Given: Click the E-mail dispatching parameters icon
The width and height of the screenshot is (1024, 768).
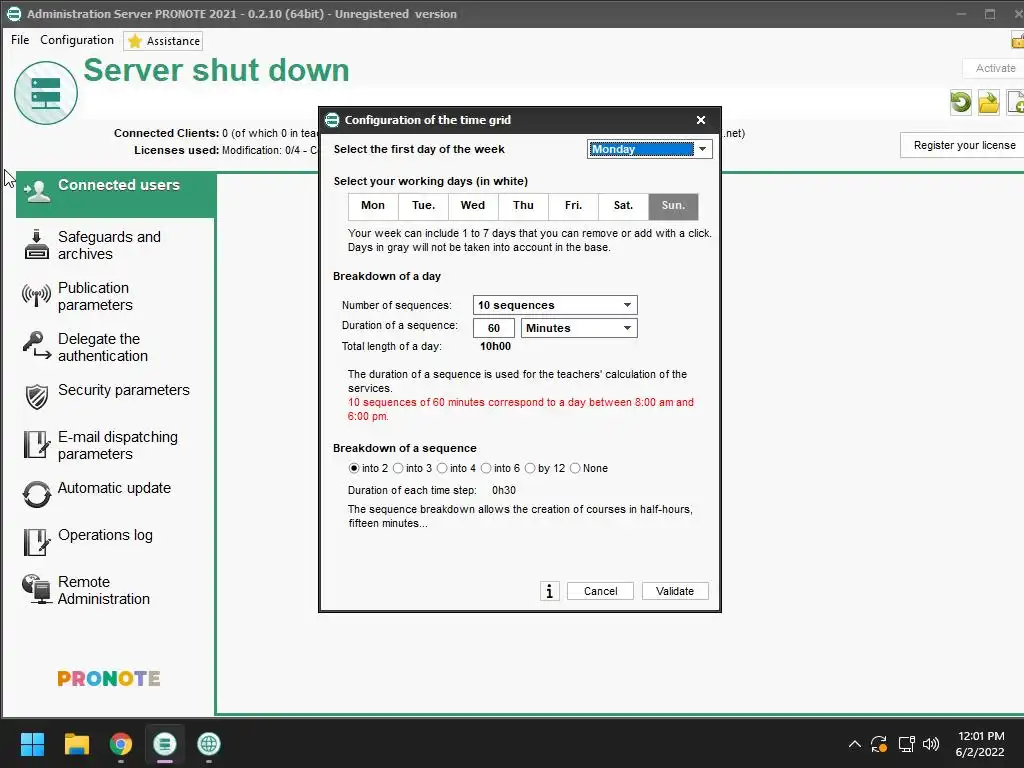Looking at the screenshot, I should pyautogui.click(x=37, y=445).
